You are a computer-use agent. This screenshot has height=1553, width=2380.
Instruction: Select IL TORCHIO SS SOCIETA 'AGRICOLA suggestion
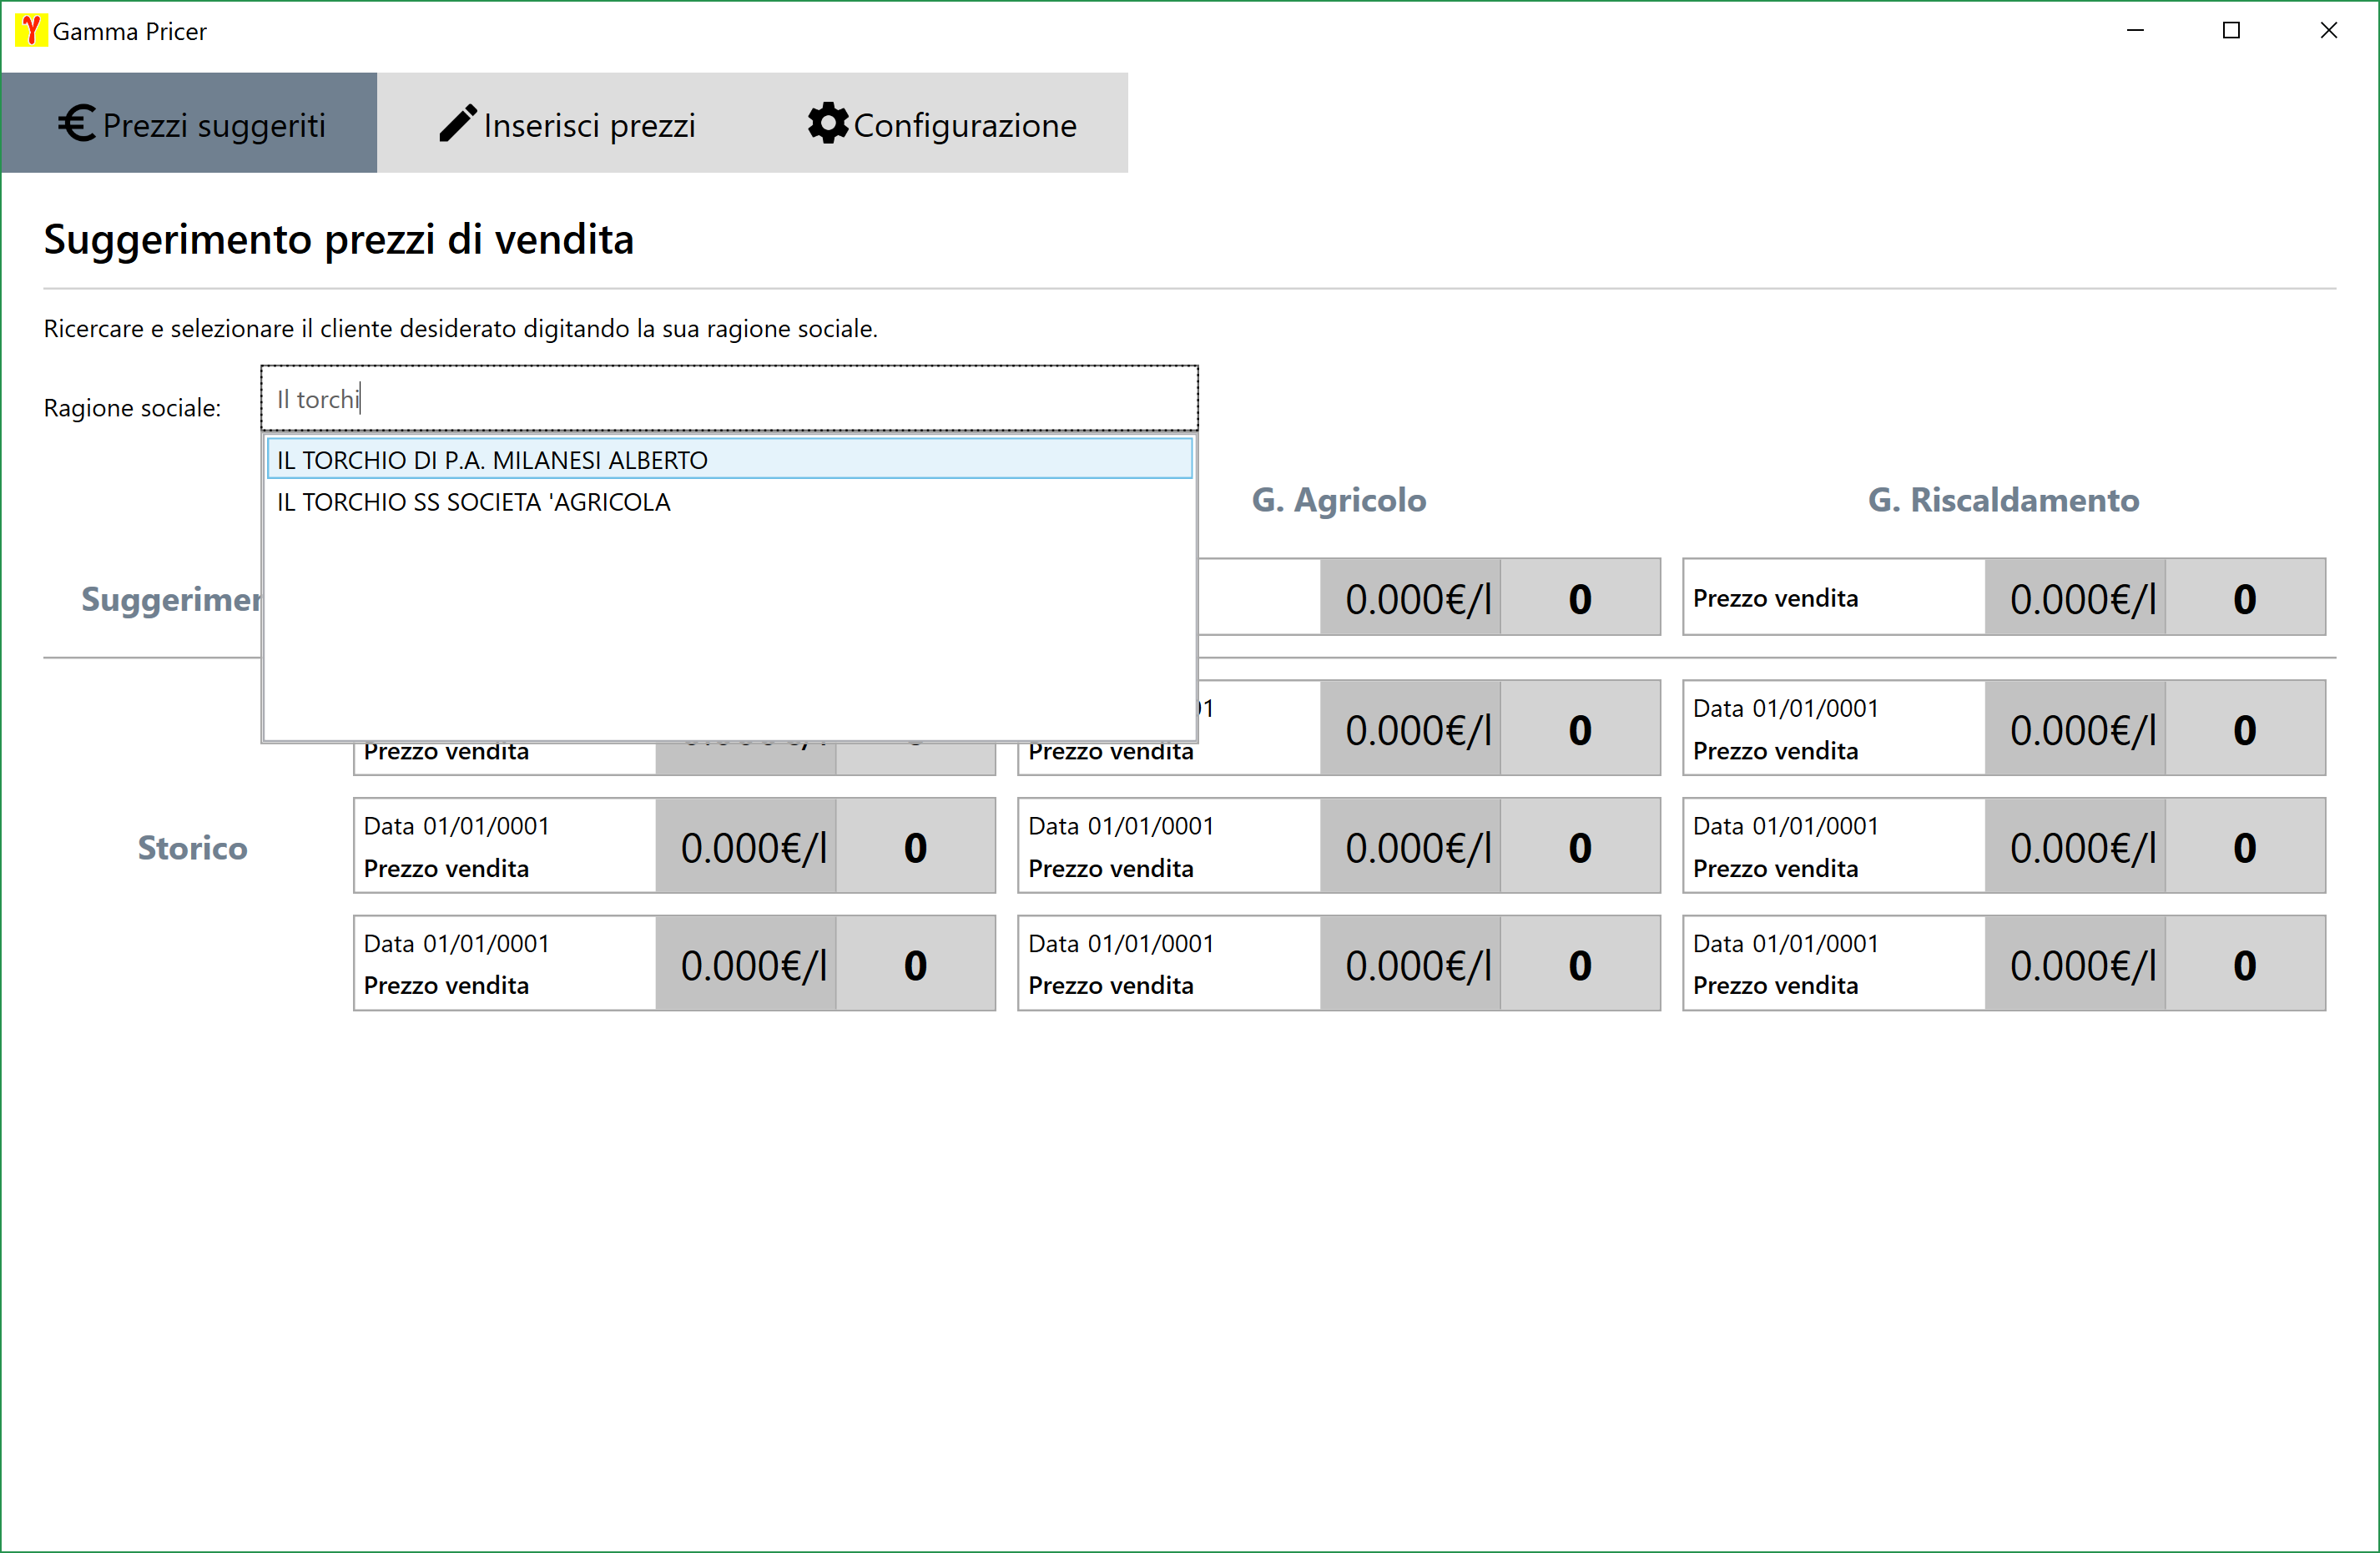(729, 502)
